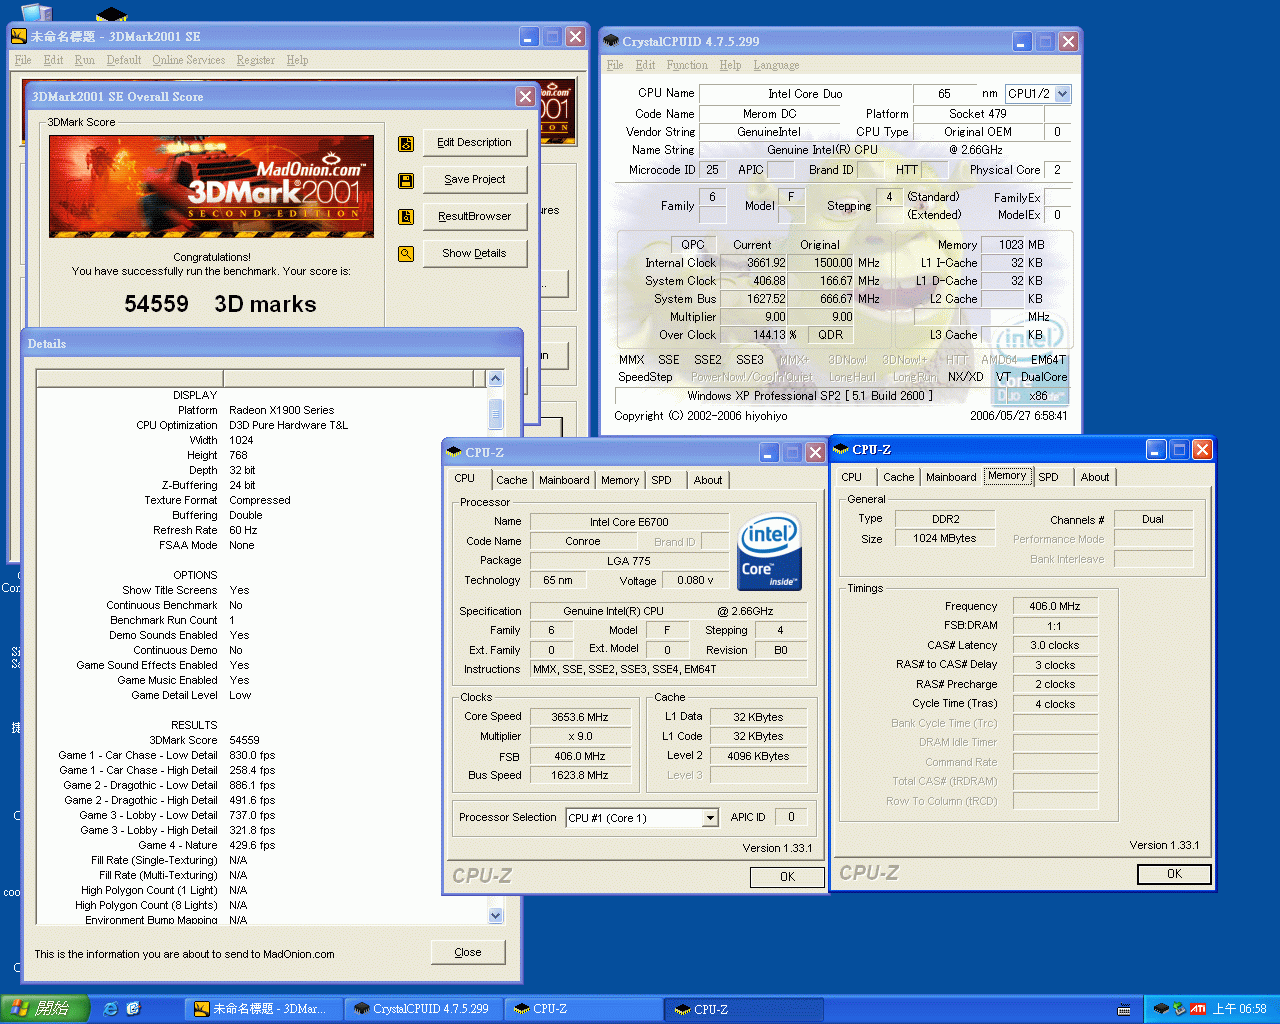Select the Cache tab in left CPU-Z window
The height and width of the screenshot is (1024, 1280).
tap(511, 480)
